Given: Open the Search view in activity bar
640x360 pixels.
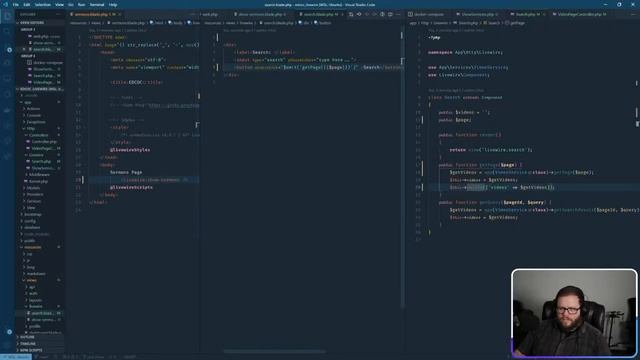Looking at the screenshot, I should pos(7,32).
